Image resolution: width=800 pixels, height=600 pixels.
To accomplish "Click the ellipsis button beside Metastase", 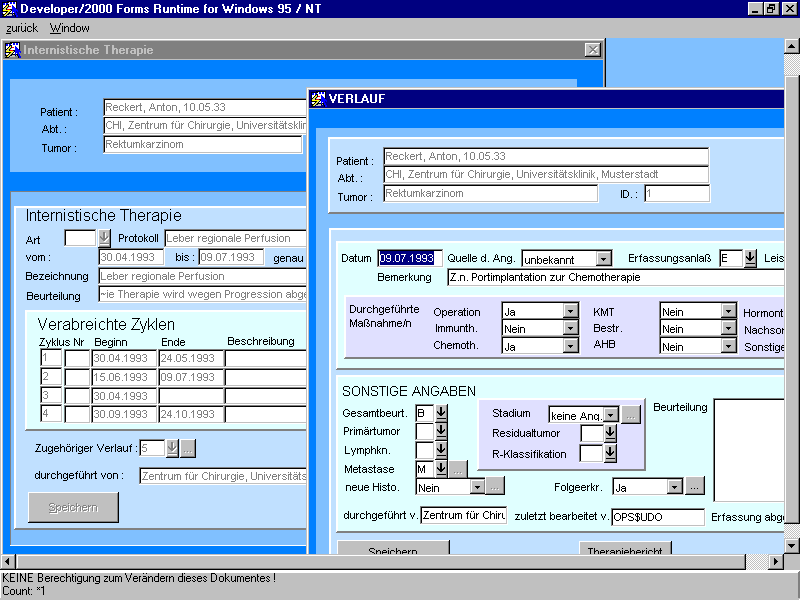I will [457, 469].
